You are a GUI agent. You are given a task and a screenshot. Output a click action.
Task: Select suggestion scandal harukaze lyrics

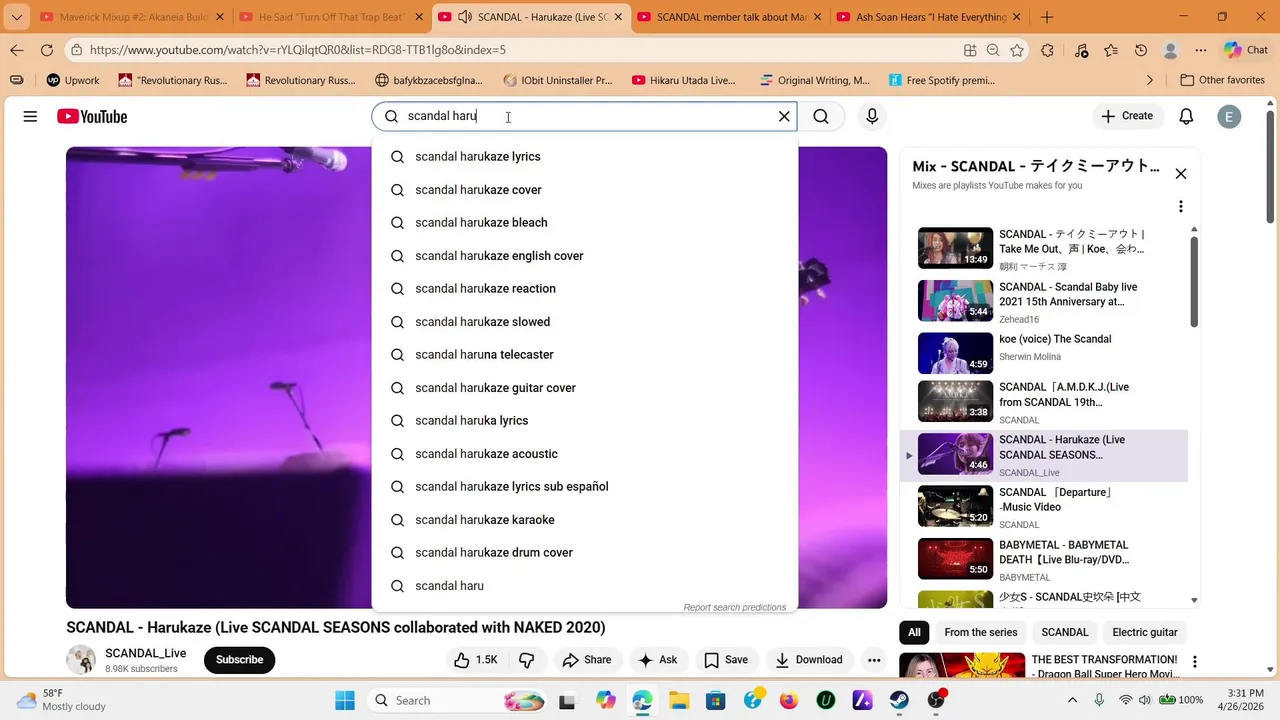point(585,157)
